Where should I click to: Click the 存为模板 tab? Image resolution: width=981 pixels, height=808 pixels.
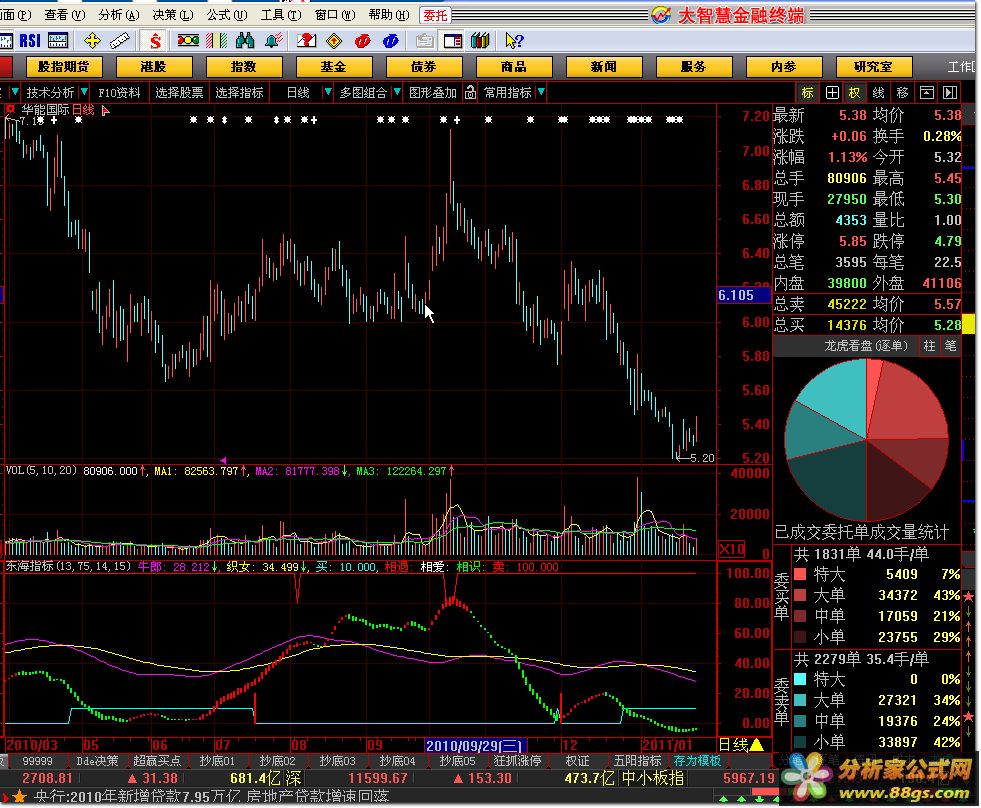click(697, 761)
